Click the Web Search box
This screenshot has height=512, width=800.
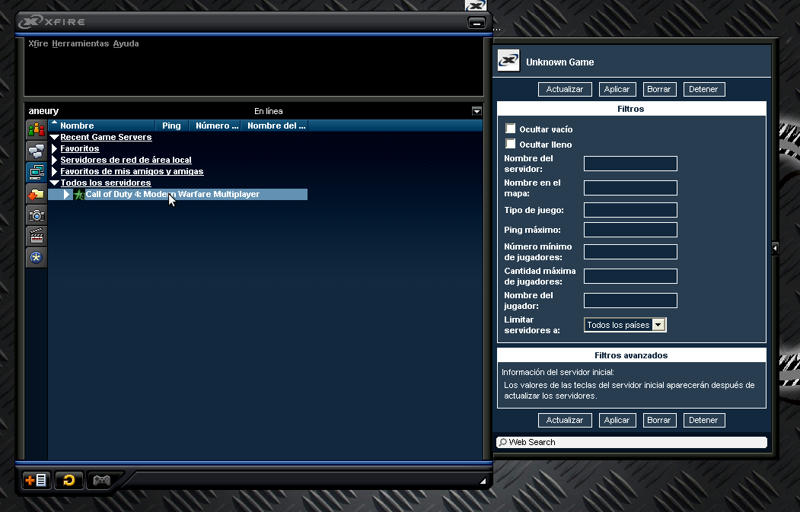pyautogui.click(x=632, y=442)
